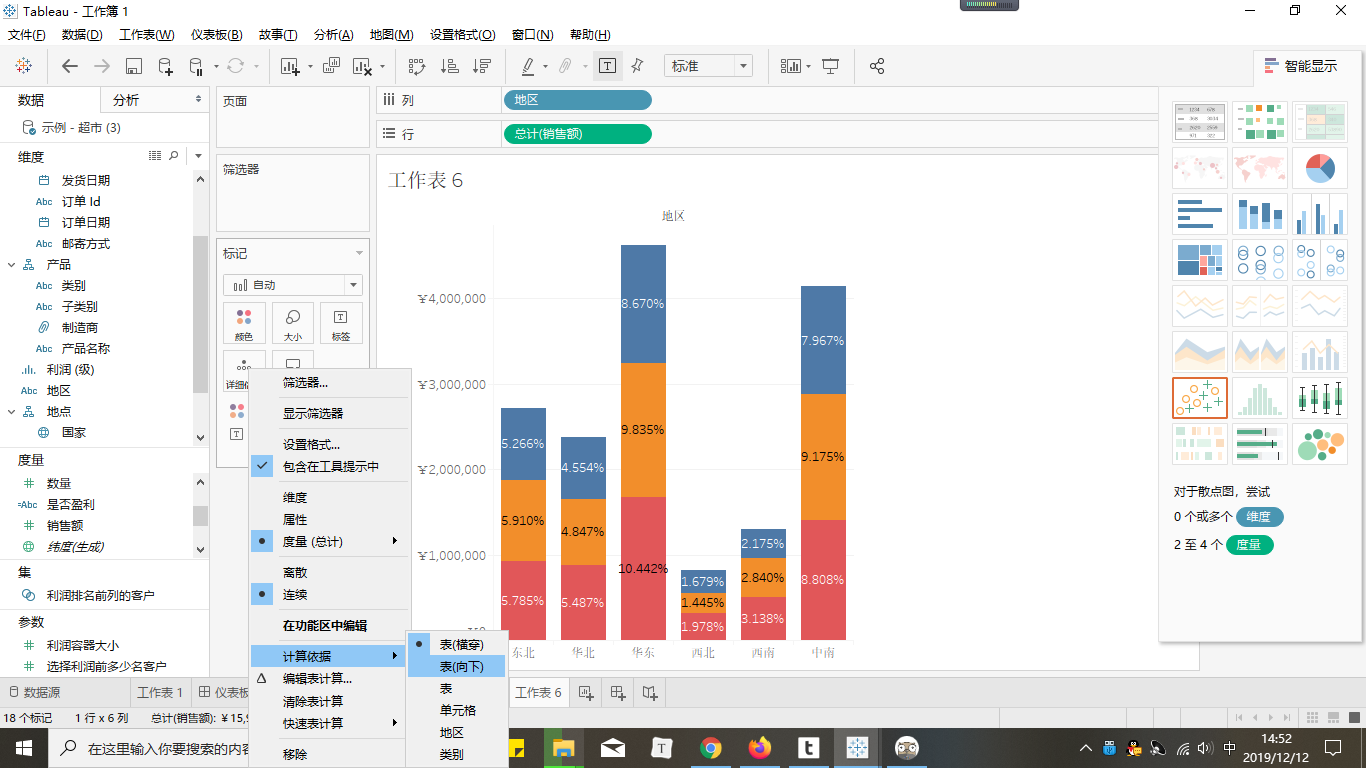Choose 单元格 in compute-using submenu

[457, 710]
